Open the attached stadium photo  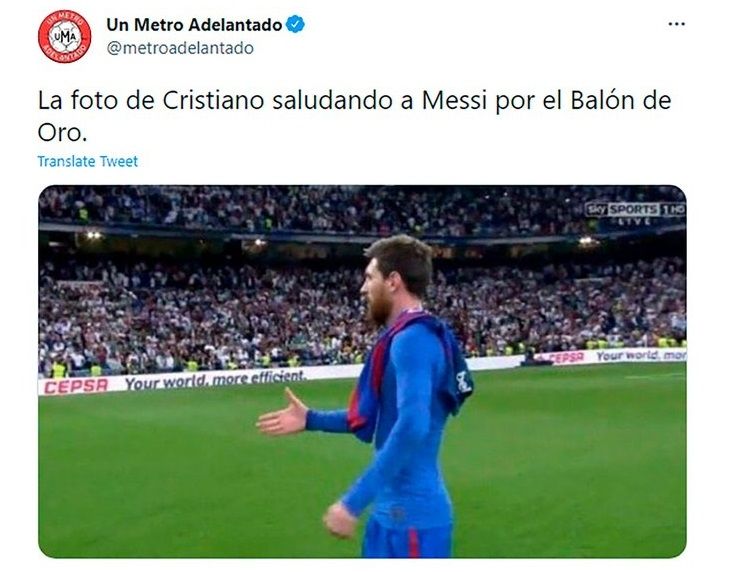362,371
